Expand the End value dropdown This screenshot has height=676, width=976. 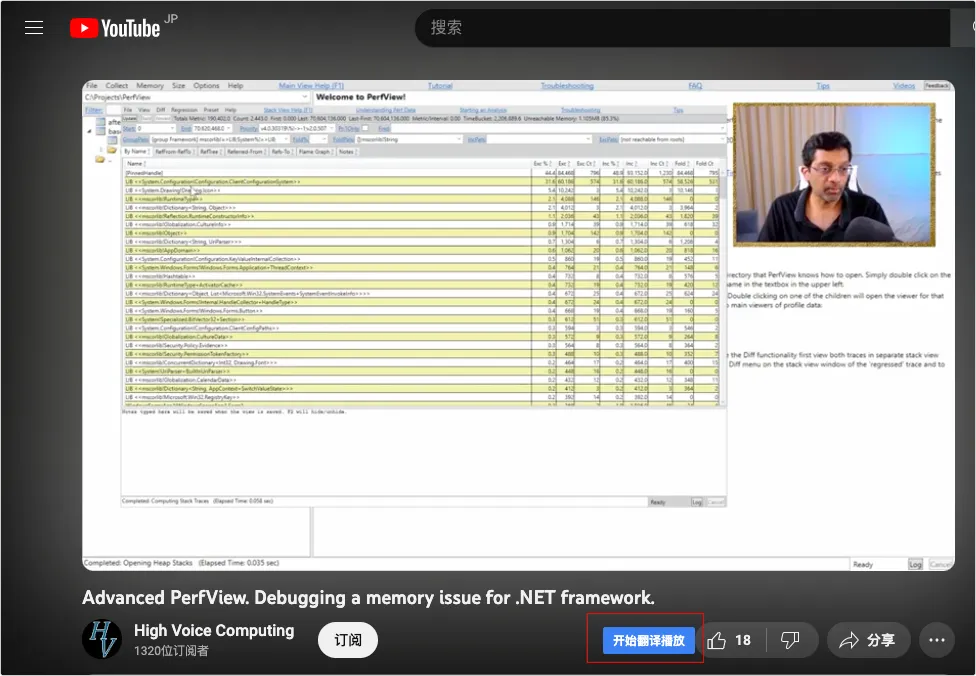(228, 128)
